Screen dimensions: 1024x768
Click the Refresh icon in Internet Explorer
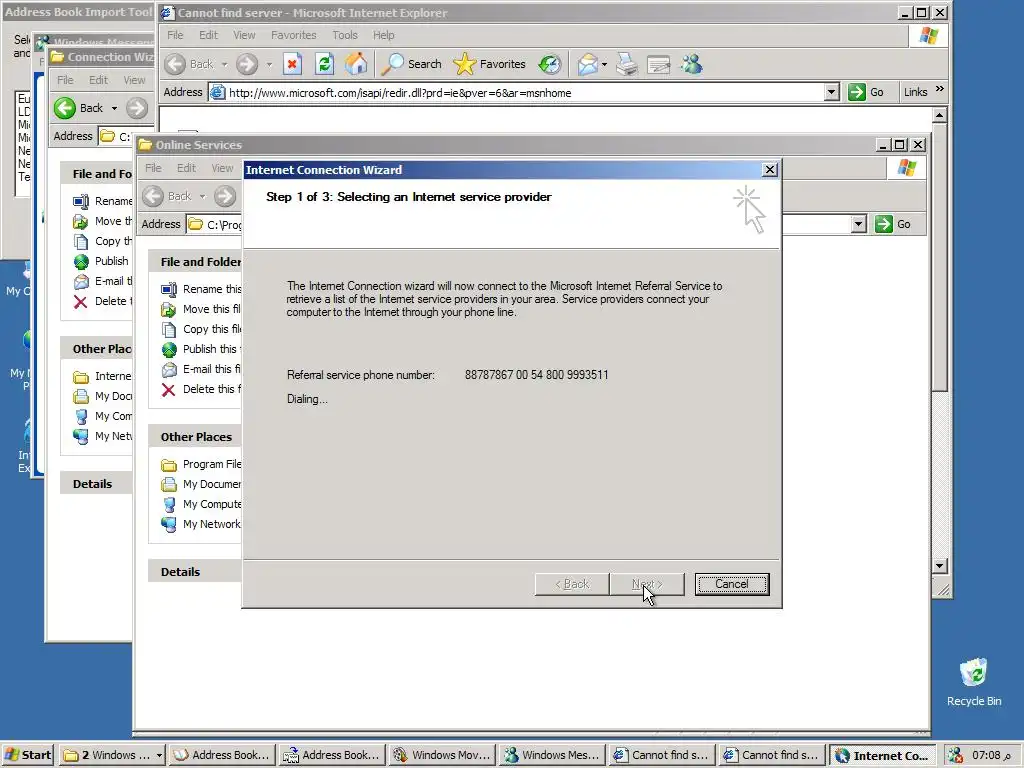coord(324,64)
